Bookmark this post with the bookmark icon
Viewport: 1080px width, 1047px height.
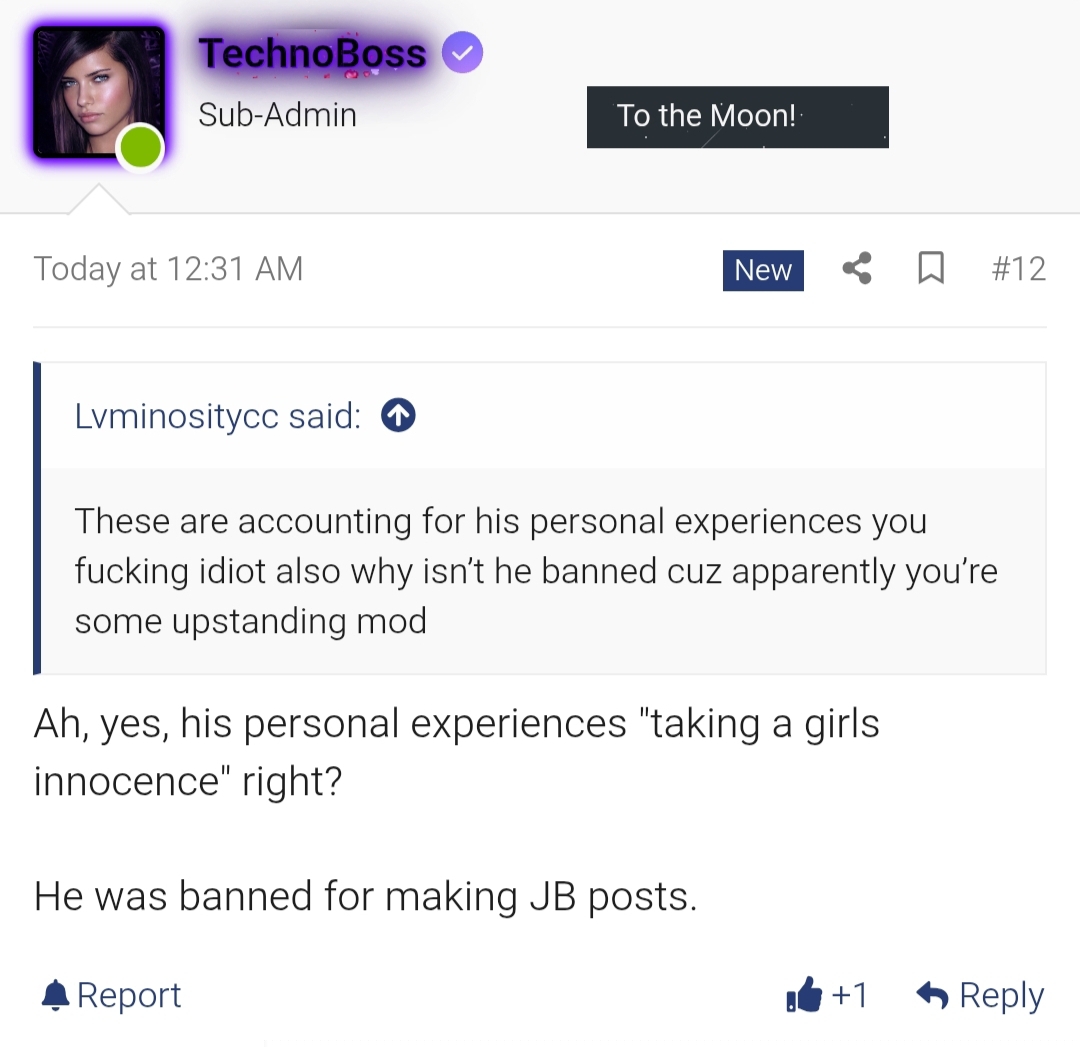coord(931,269)
